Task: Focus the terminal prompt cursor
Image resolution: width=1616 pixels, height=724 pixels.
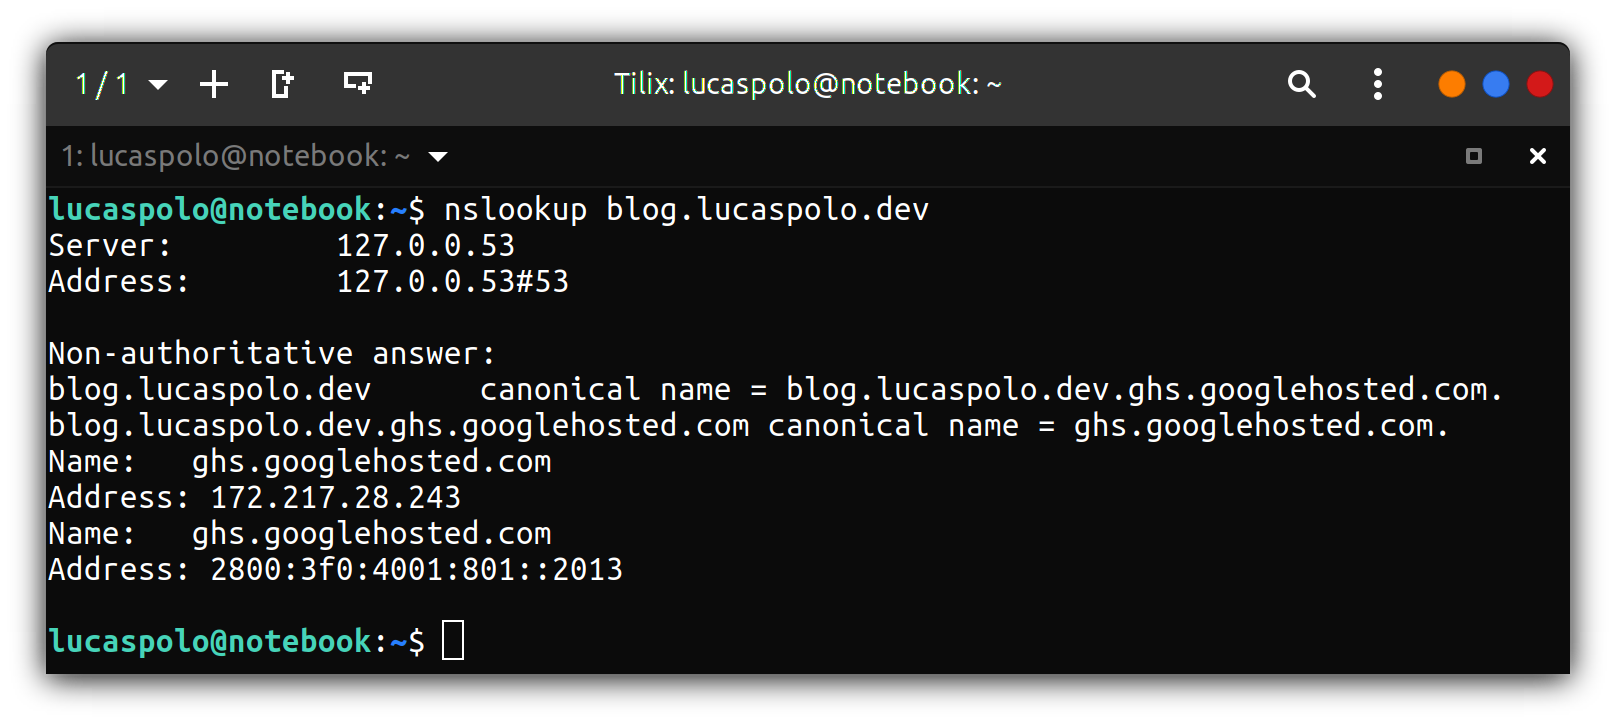Action: (x=453, y=640)
